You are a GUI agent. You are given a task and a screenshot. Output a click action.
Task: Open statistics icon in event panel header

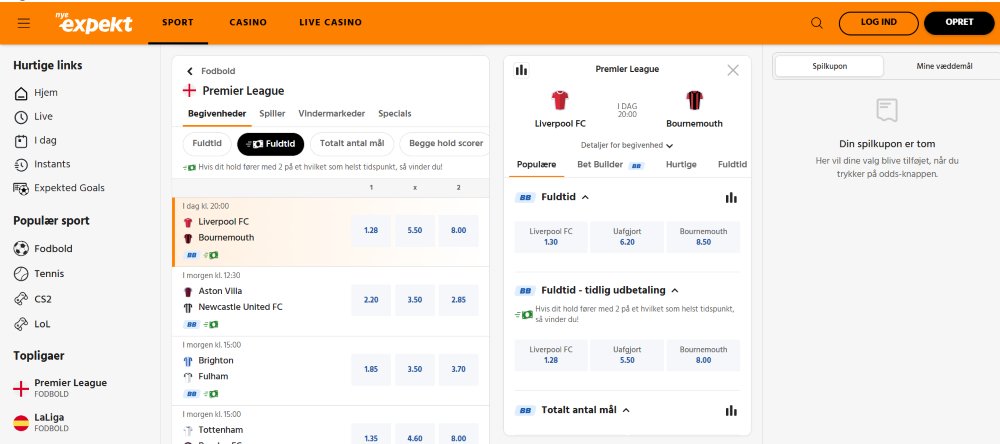[x=522, y=70]
